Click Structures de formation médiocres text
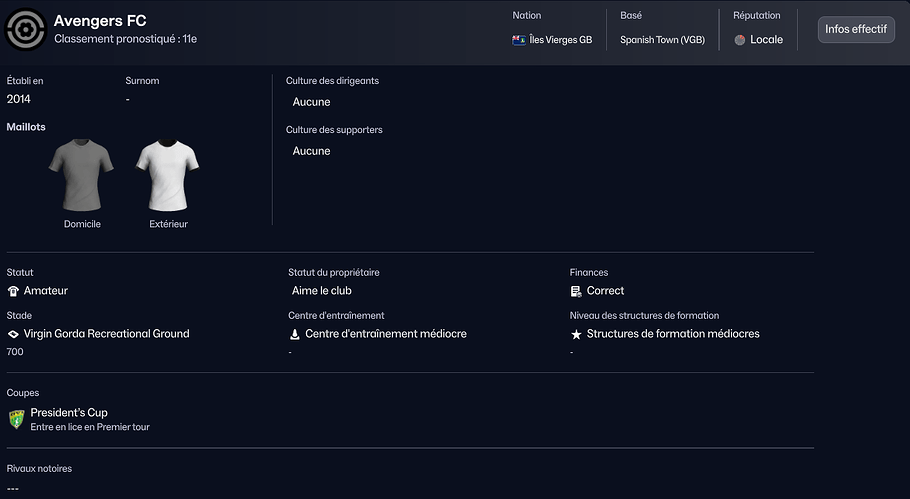 click(x=673, y=334)
